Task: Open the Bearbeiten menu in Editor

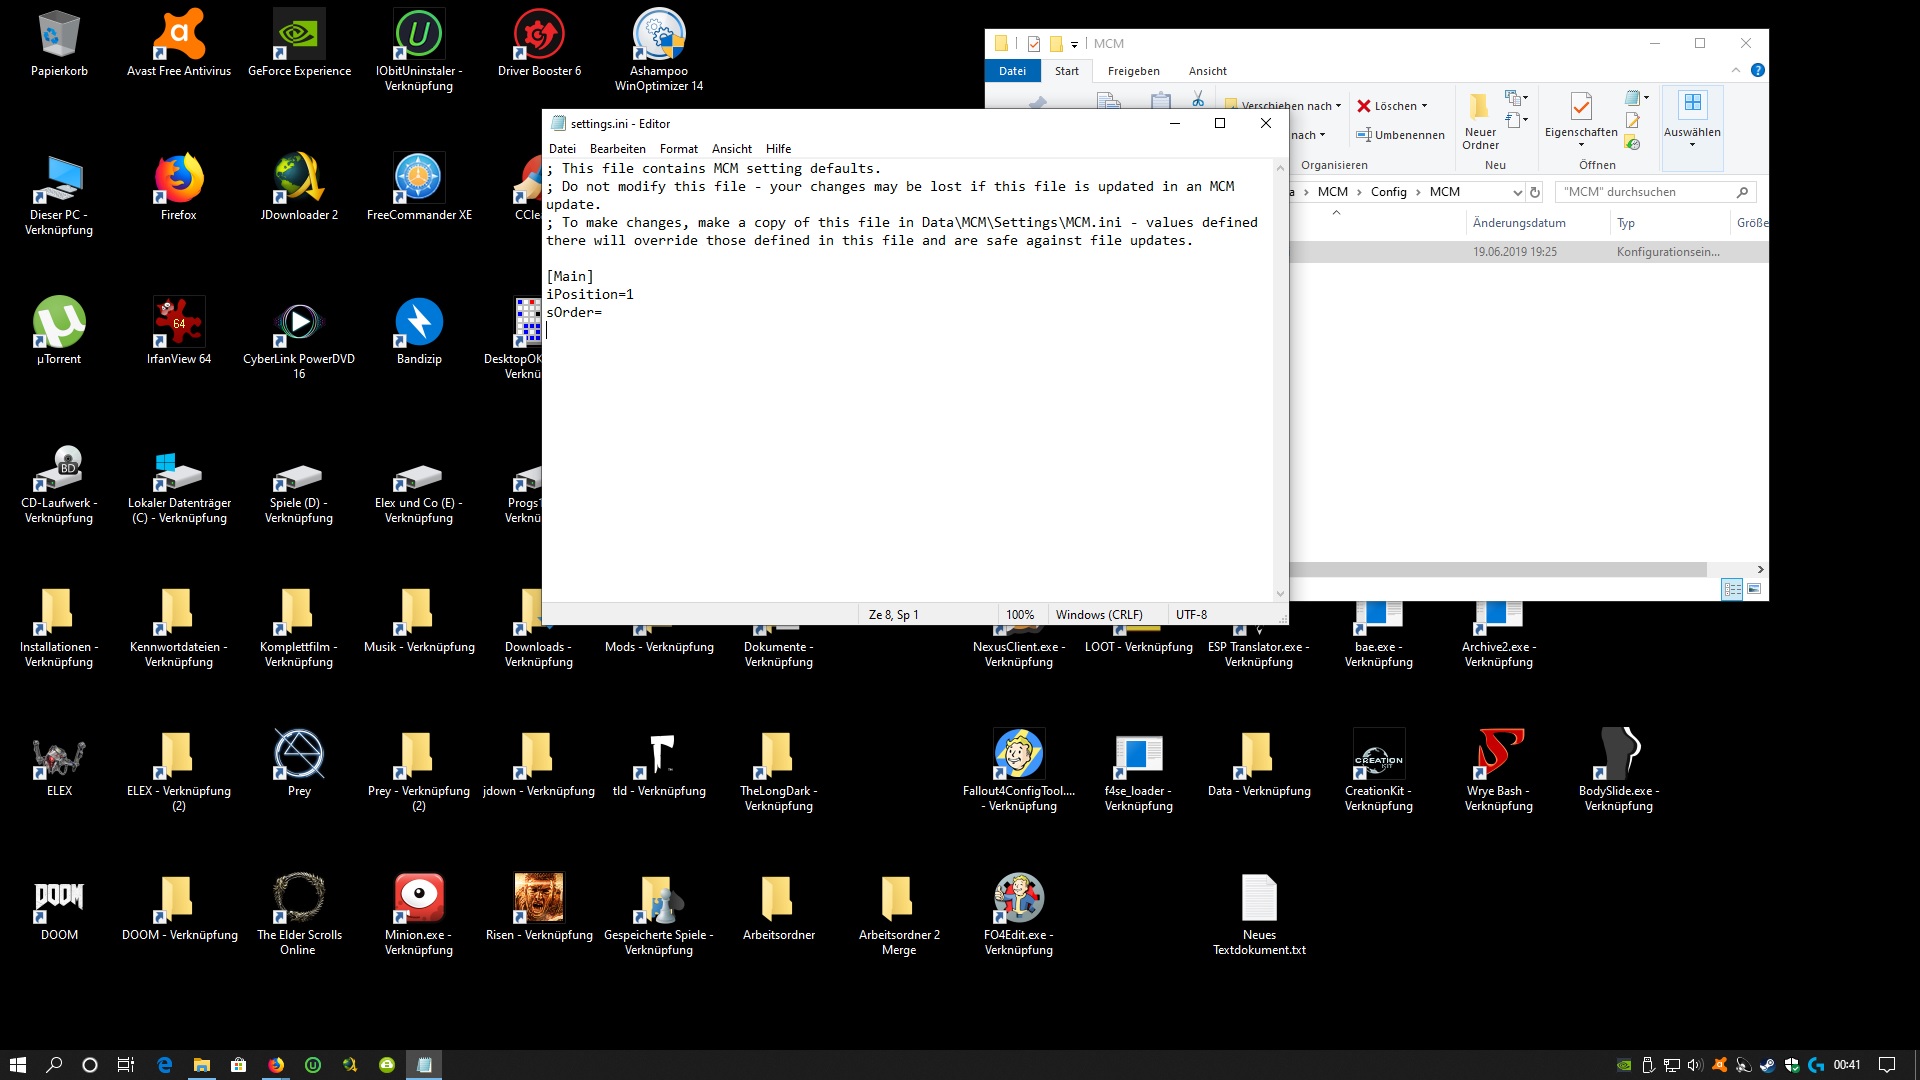Action: click(617, 149)
